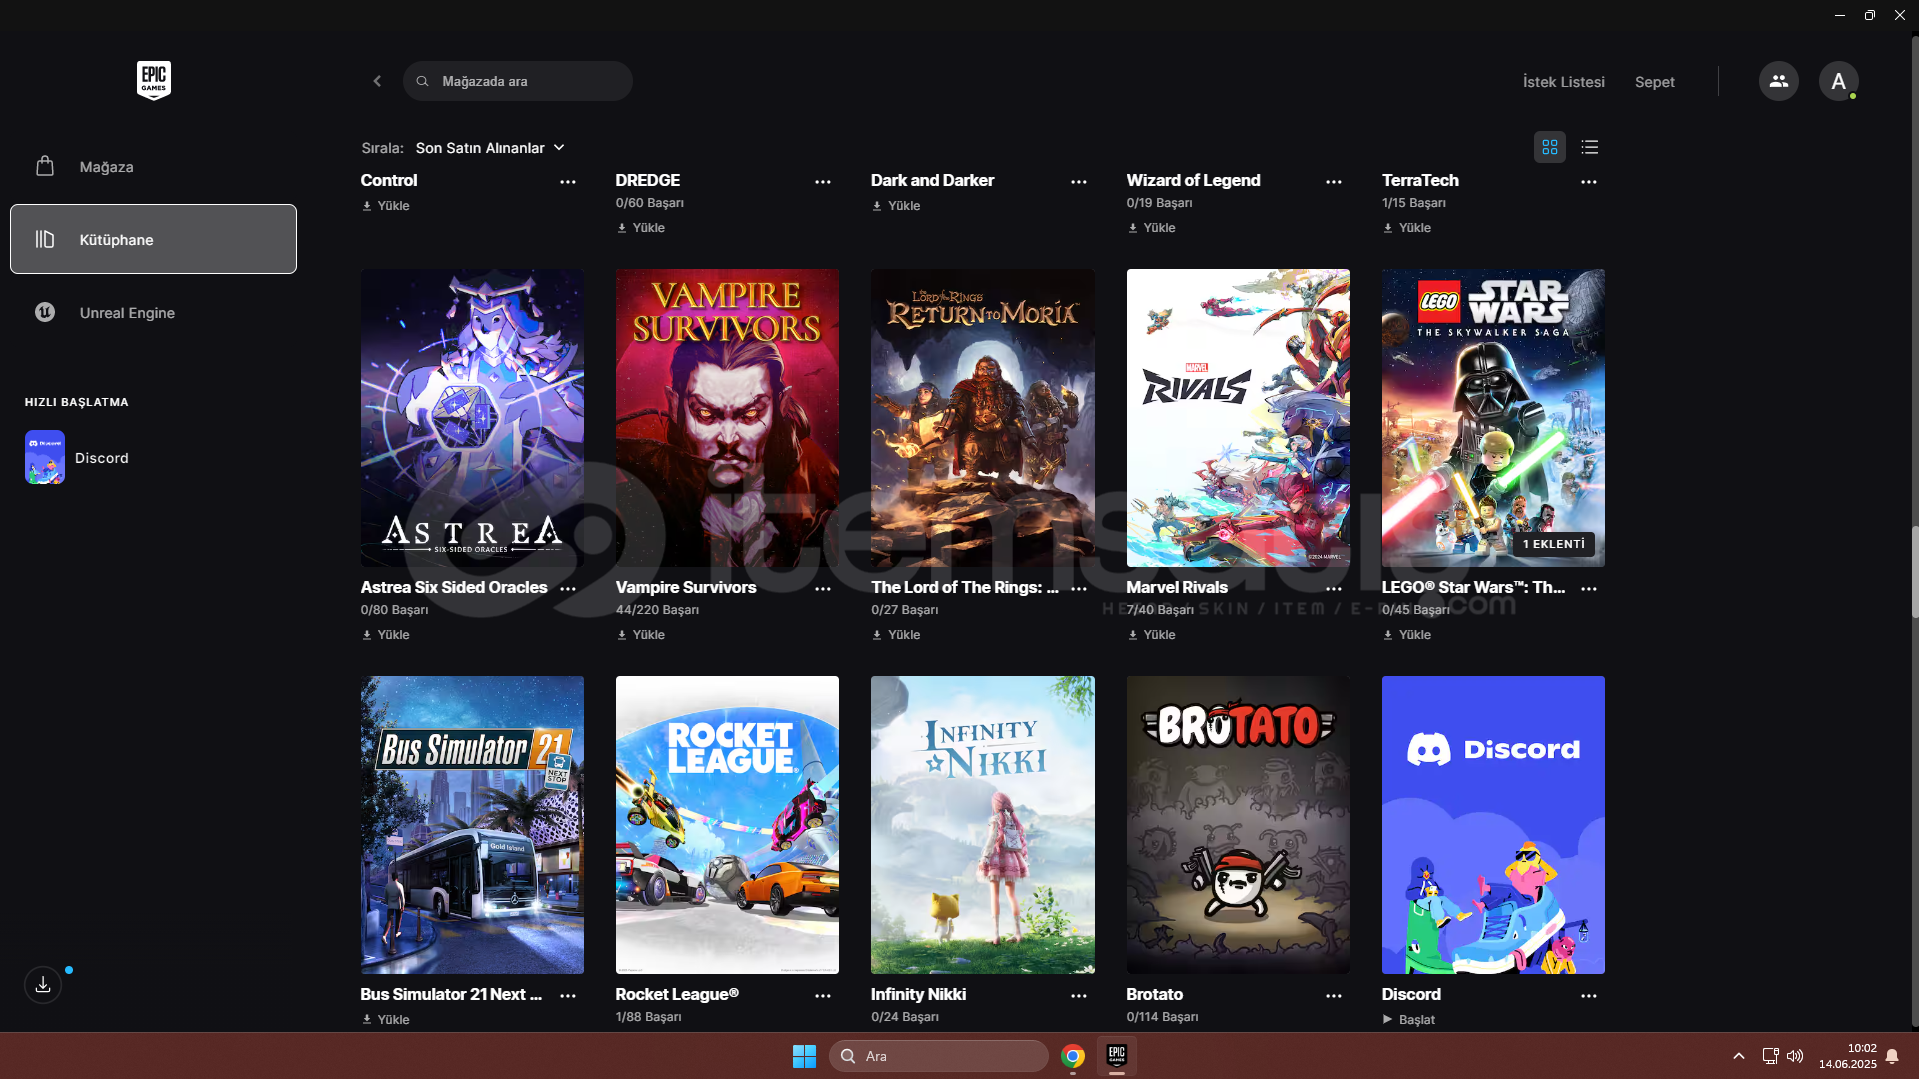Open Unreal Engine section
The height and width of the screenshot is (1079, 1919).
pos(153,312)
